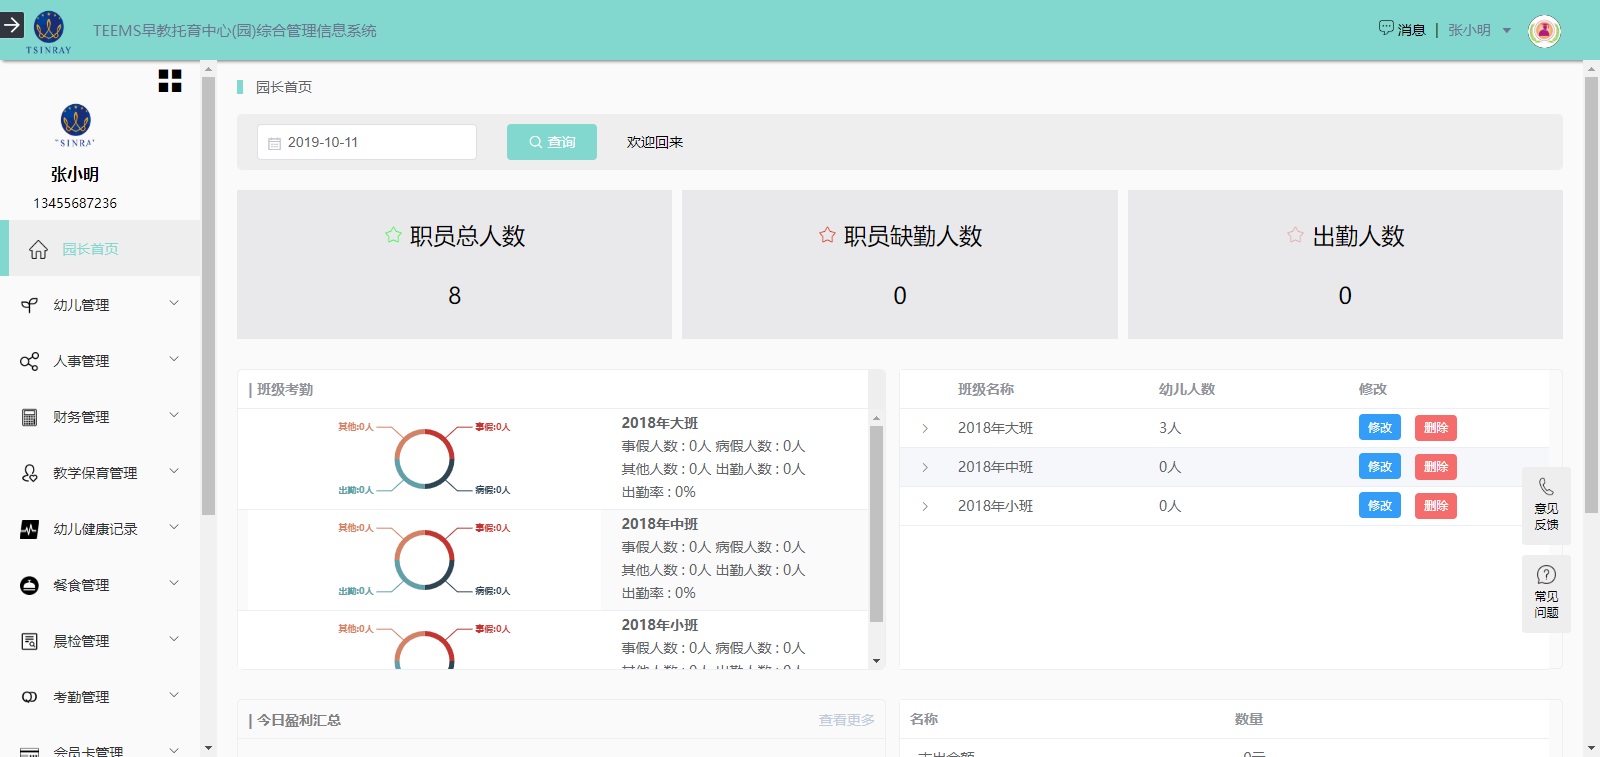Click the calendar icon in date field
The image size is (1600, 757).
pyautogui.click(x=274, y=143)
